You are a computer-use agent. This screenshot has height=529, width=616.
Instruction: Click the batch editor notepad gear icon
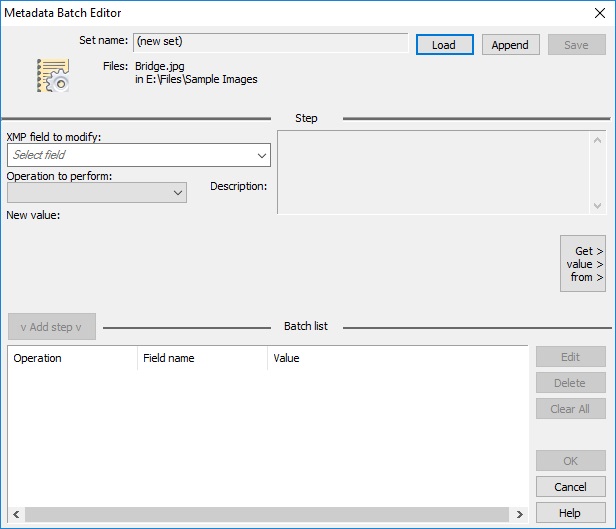pos(53,75)
